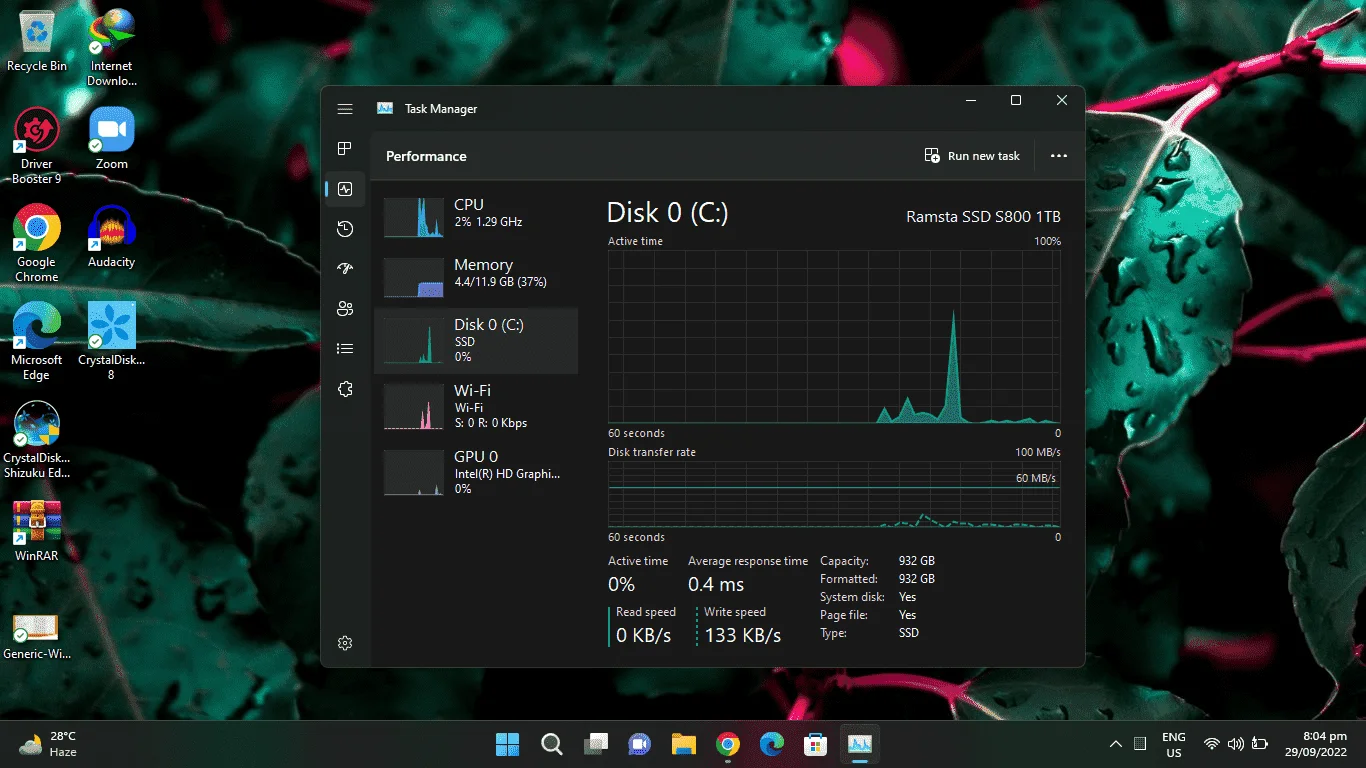
Task: Open taskbar Search
Action: [x=552, y=744]
